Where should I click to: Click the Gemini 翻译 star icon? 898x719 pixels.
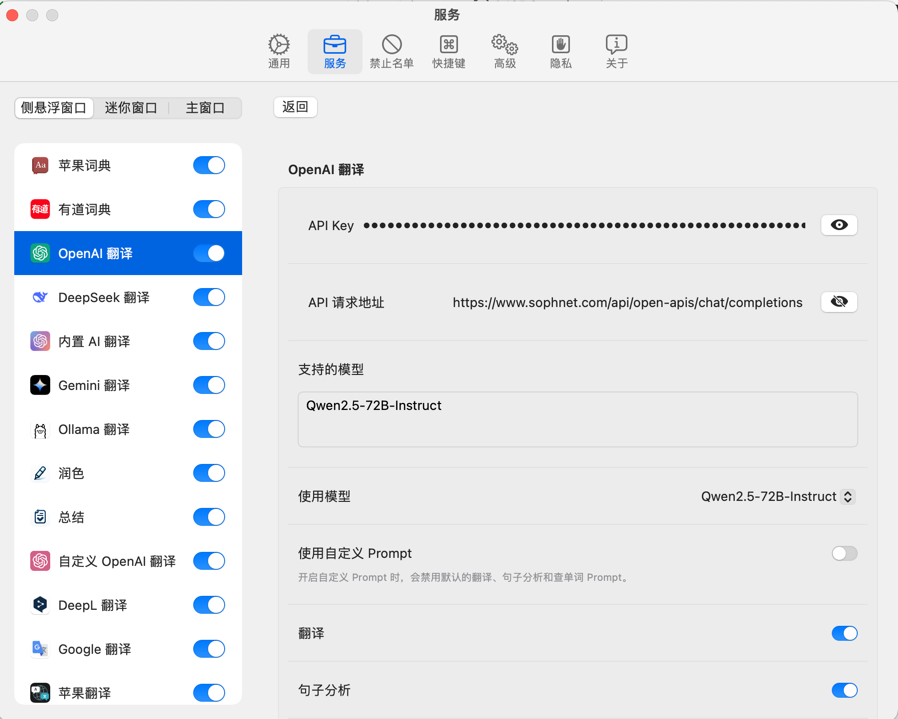click(40, 385)
